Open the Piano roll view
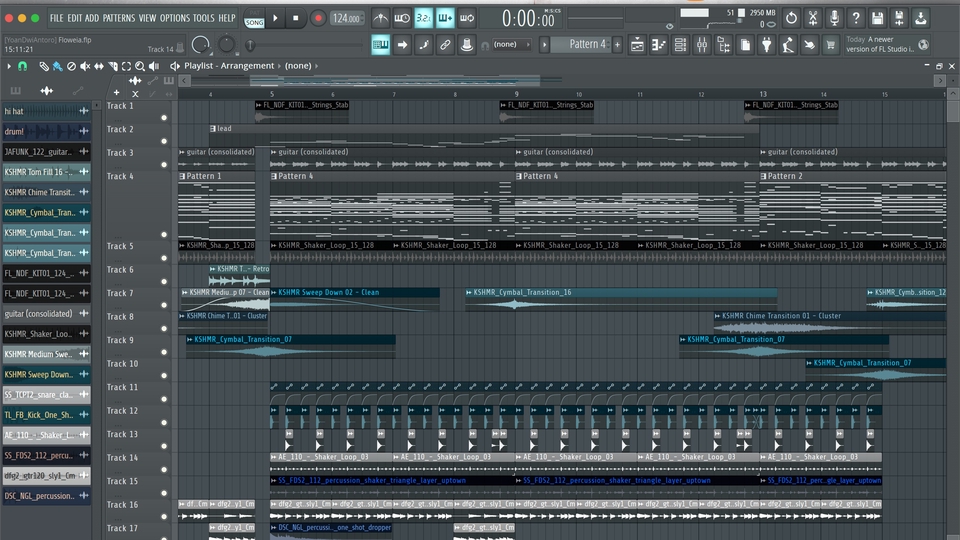The width and height of the screenshot is (960, 540). tap(659, 45)
